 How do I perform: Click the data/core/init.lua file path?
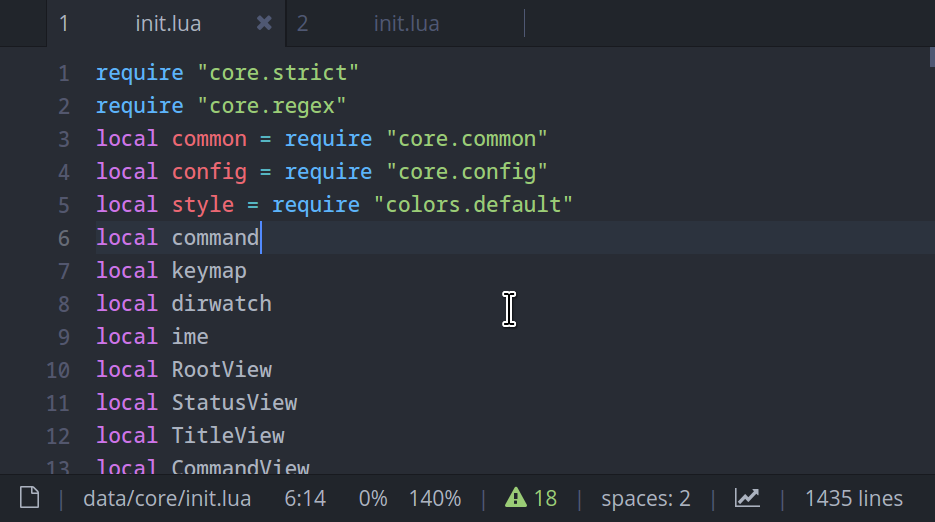pos(167,498)
